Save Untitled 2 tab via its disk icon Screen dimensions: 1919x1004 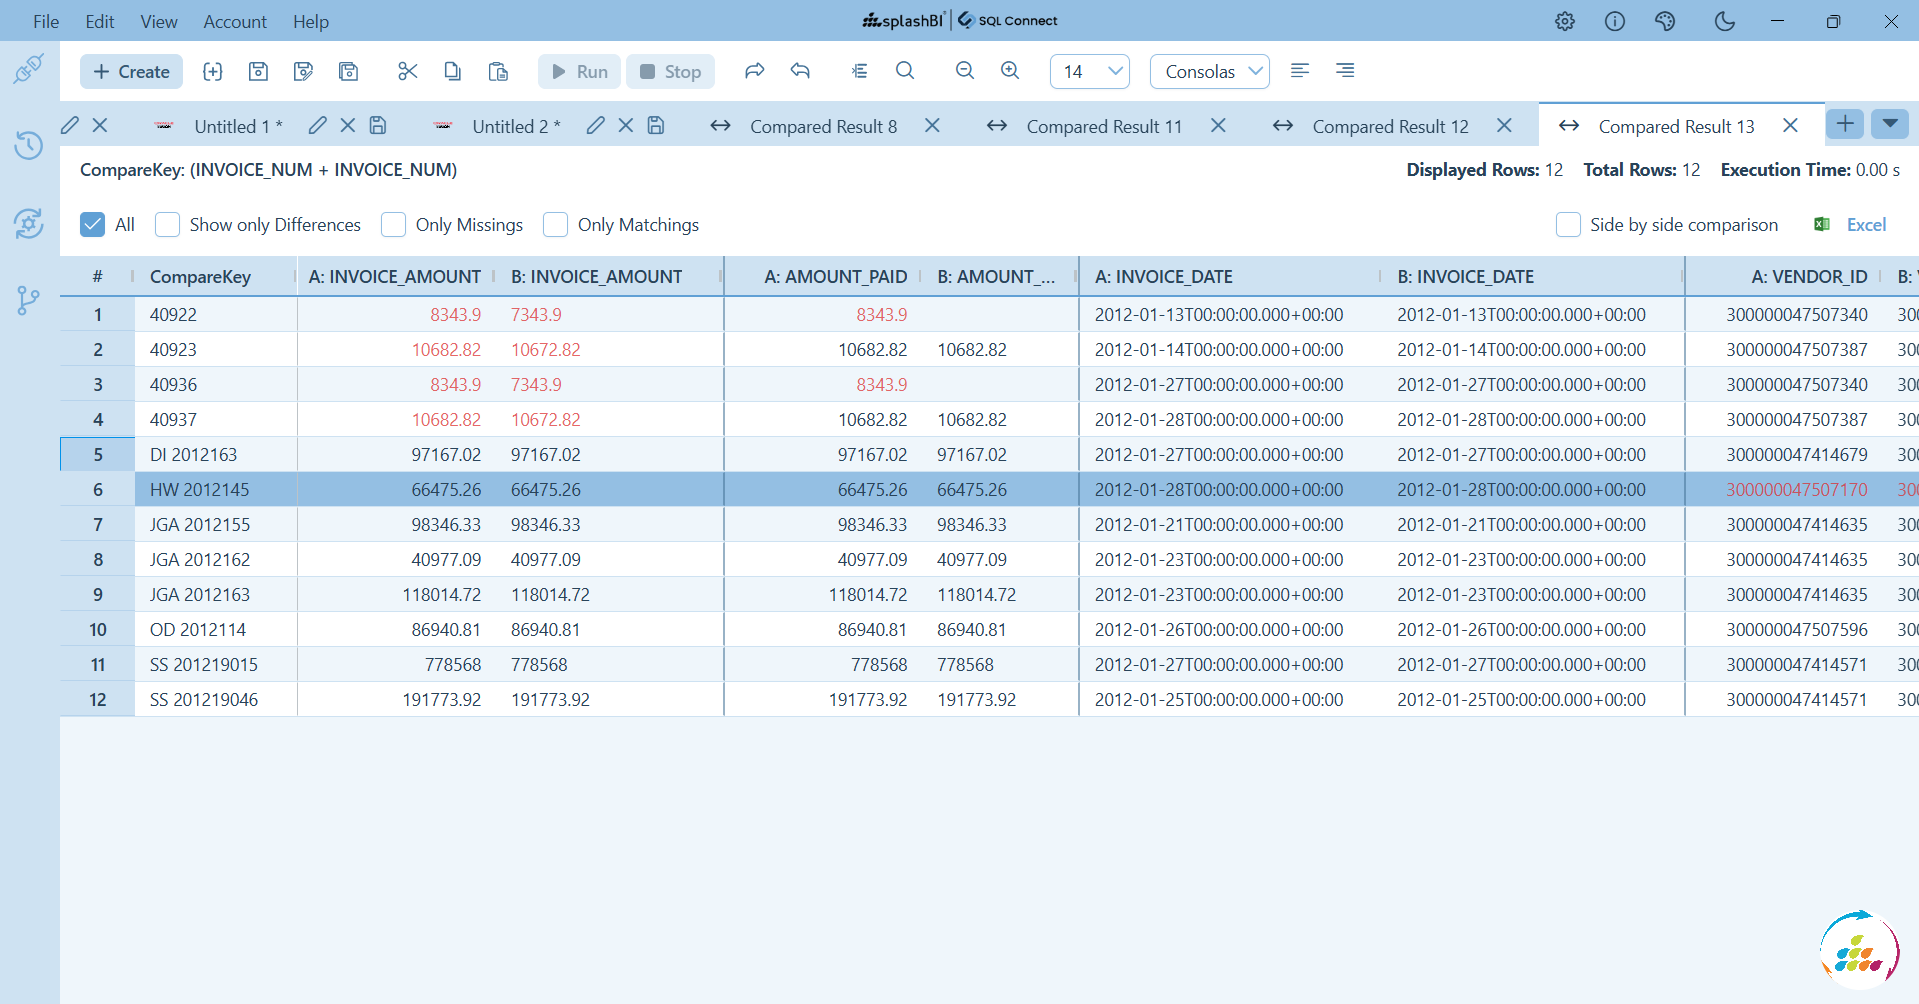point(656,125)
